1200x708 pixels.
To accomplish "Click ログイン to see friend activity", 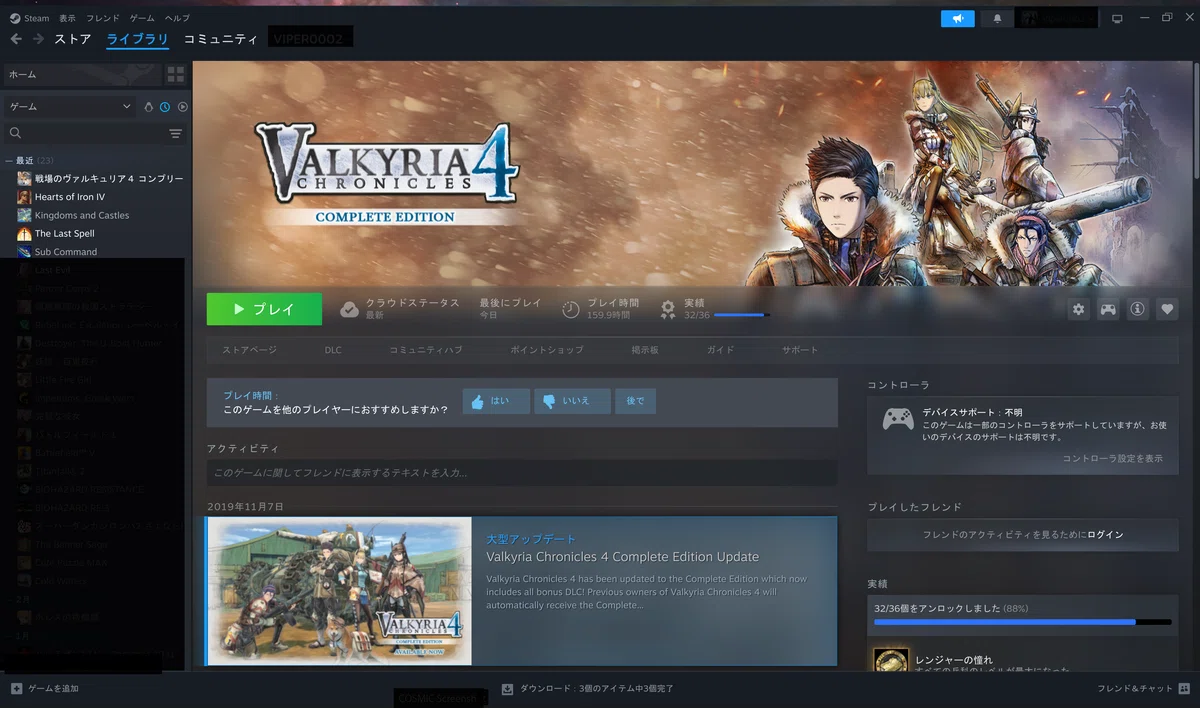I will click(1105, 535).
